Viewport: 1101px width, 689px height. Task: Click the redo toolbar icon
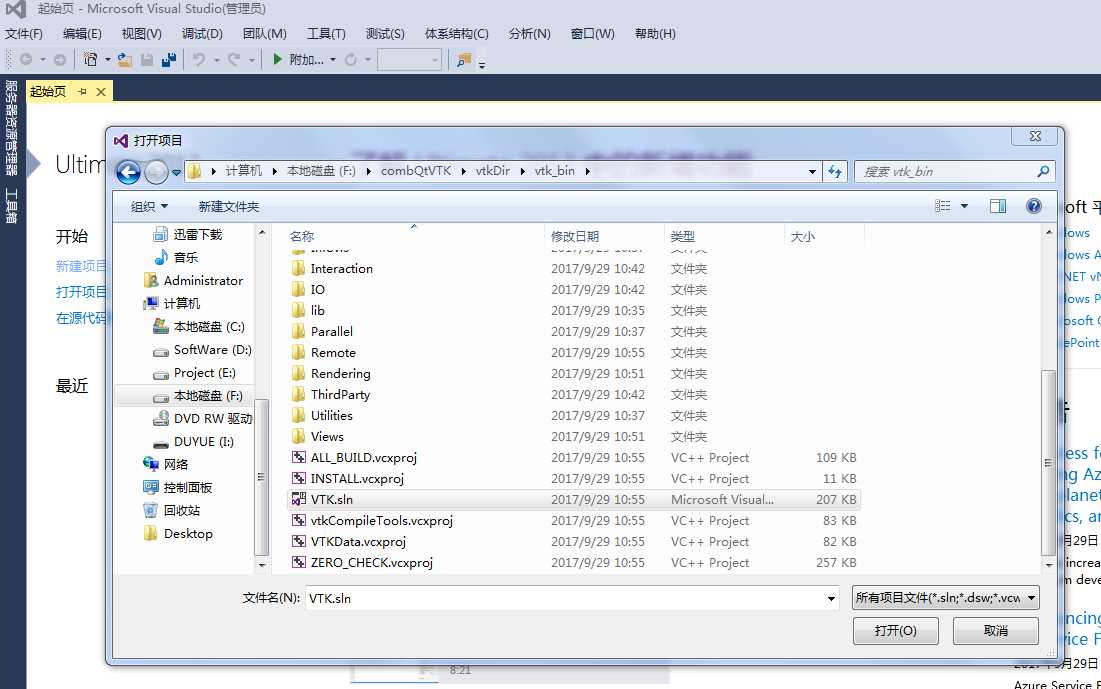point(234,60)
